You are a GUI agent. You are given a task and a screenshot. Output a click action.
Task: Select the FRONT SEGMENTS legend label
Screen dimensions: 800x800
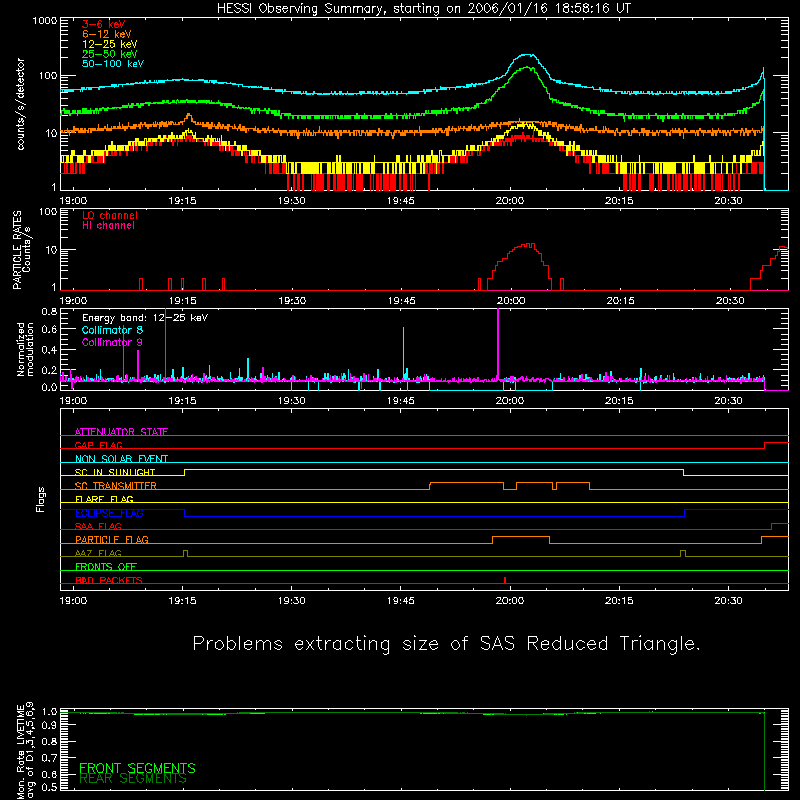coord(137,768)
